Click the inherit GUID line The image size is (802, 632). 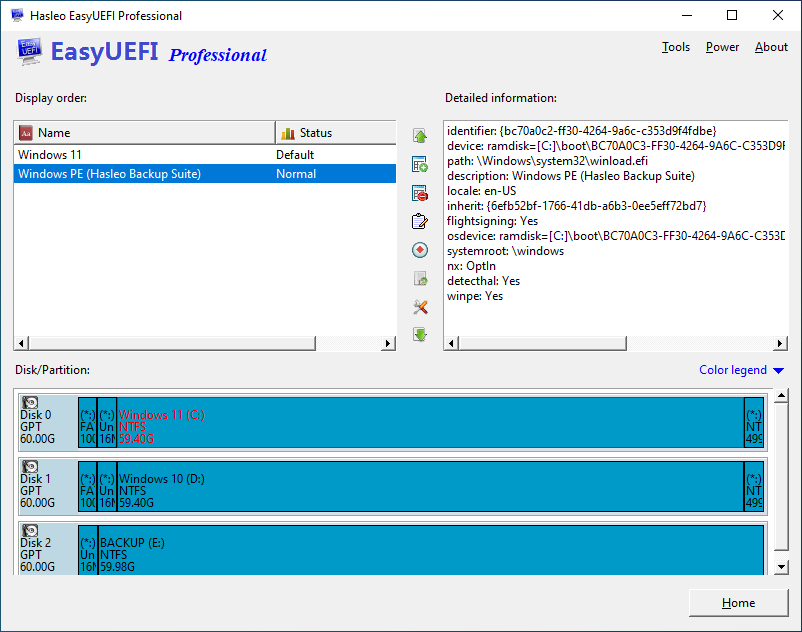[x=576, y=206]
